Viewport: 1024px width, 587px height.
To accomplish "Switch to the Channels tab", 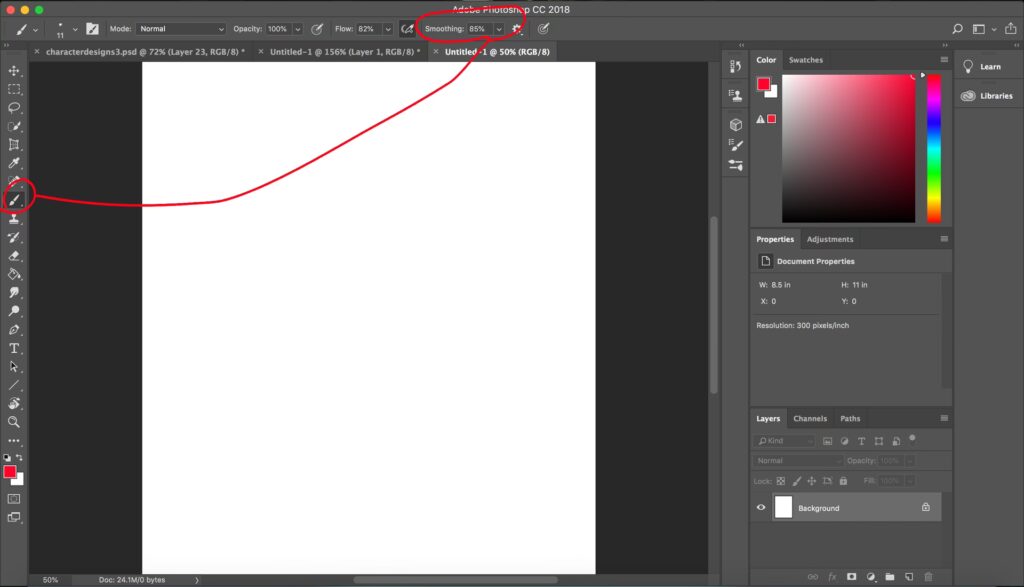I will 810,419.
